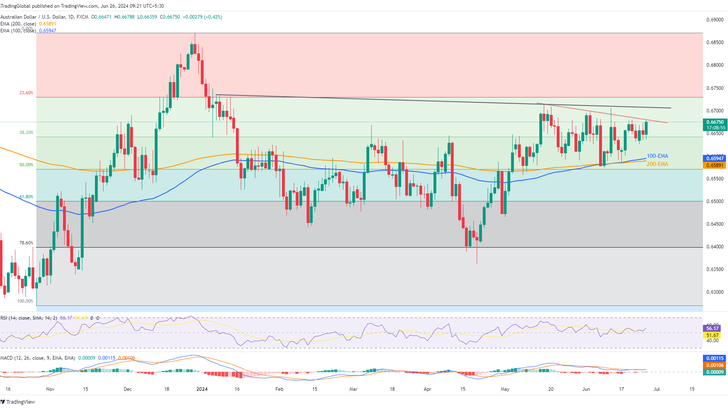Screen dimensions: 728x409
Task: Click the Mar label on time axis
Action: tap(353, 389)
